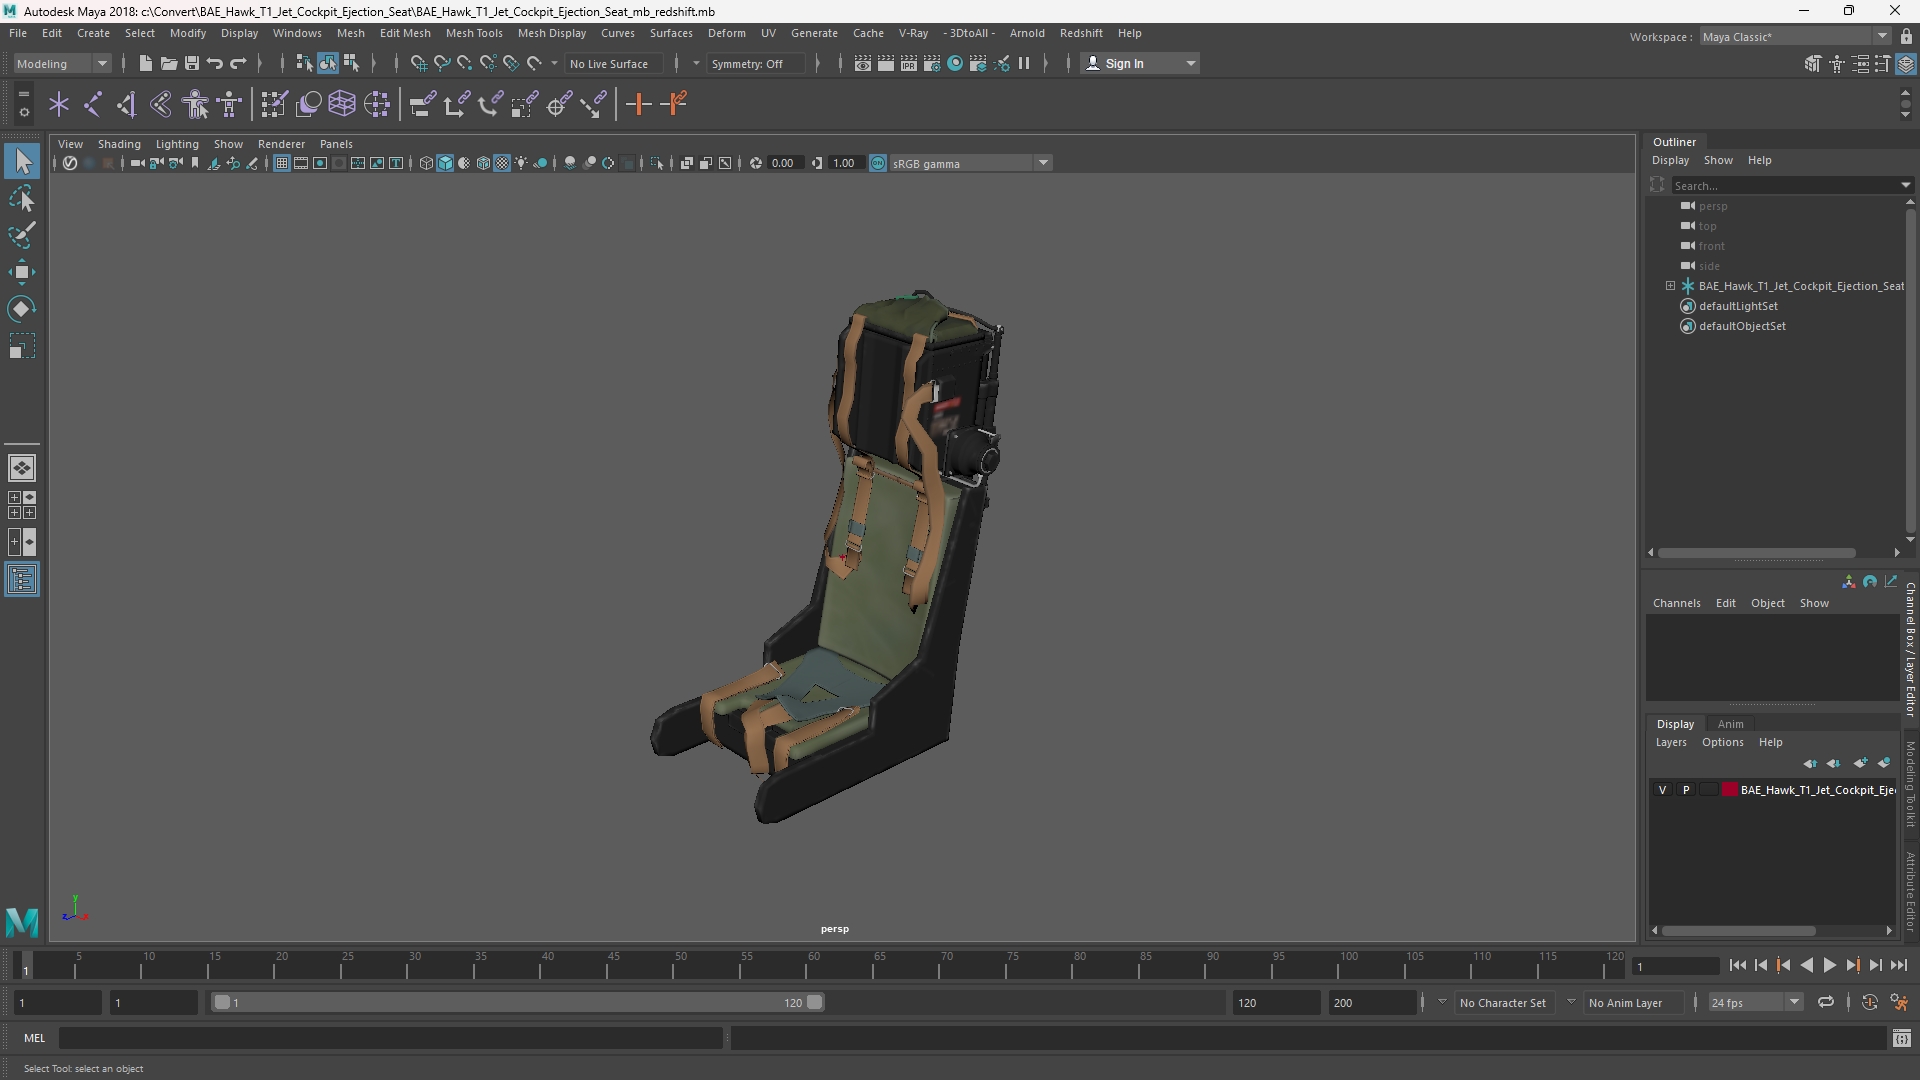
Task: Pick the Scale tool in toolbox
Action: [x=22, y=346]
